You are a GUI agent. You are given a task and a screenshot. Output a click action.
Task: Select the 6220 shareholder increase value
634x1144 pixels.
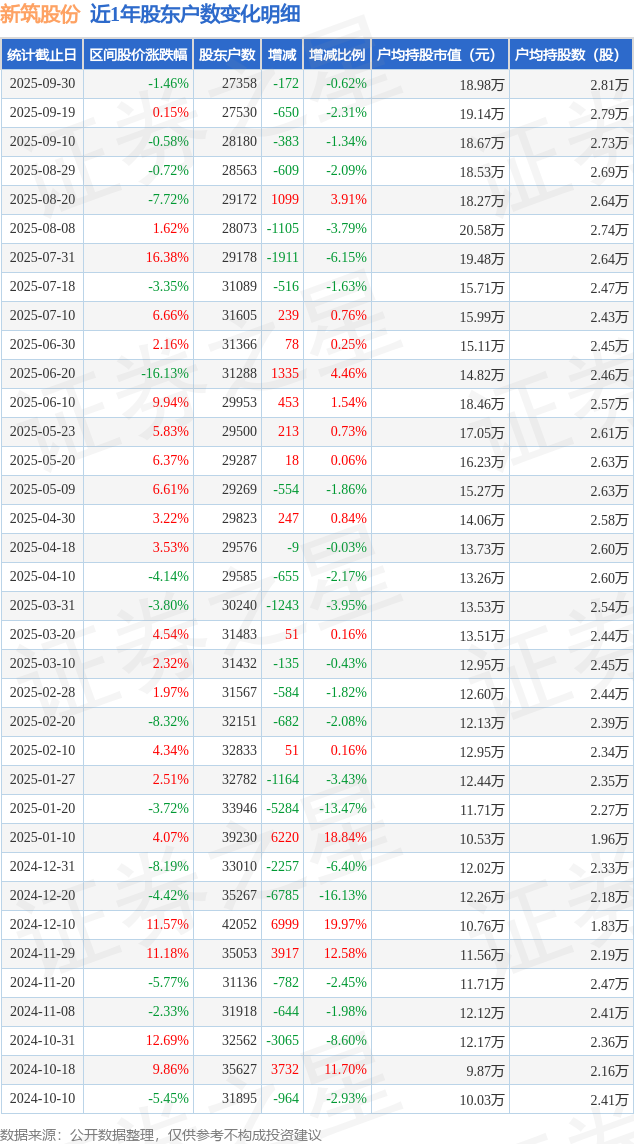pyautogui.click(x=285, y=838)
